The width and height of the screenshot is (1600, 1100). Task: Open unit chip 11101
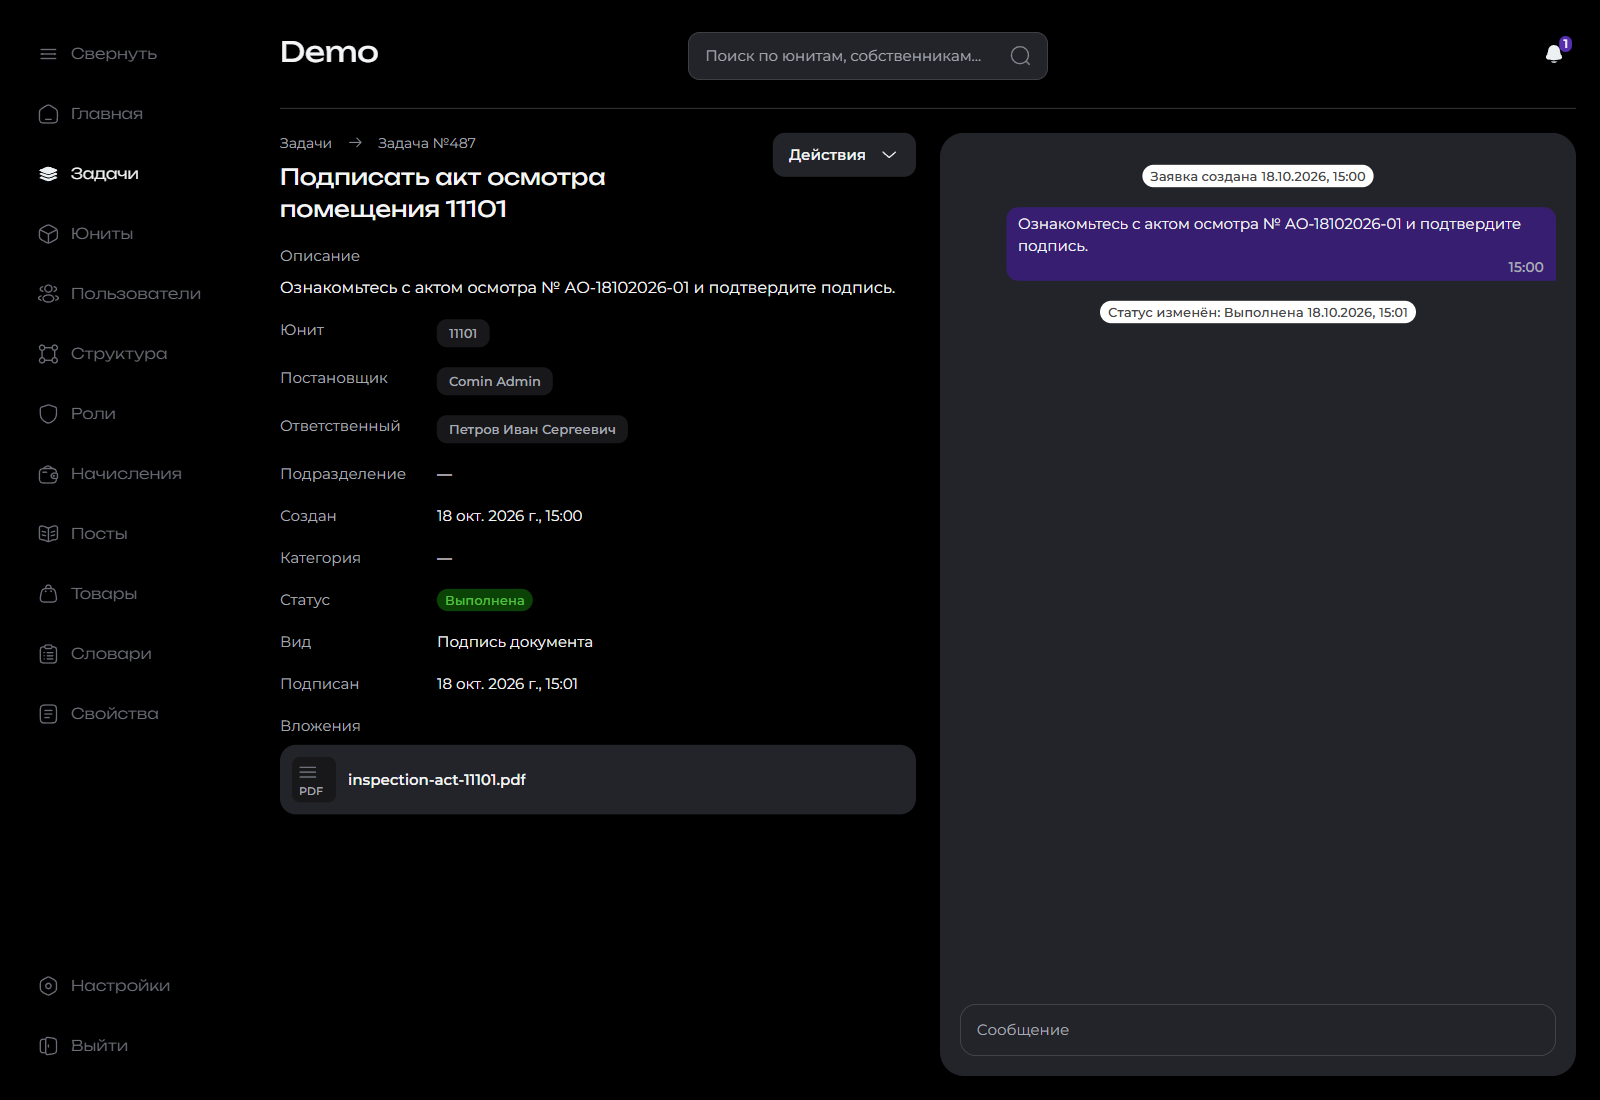click(x=463, y=333)
